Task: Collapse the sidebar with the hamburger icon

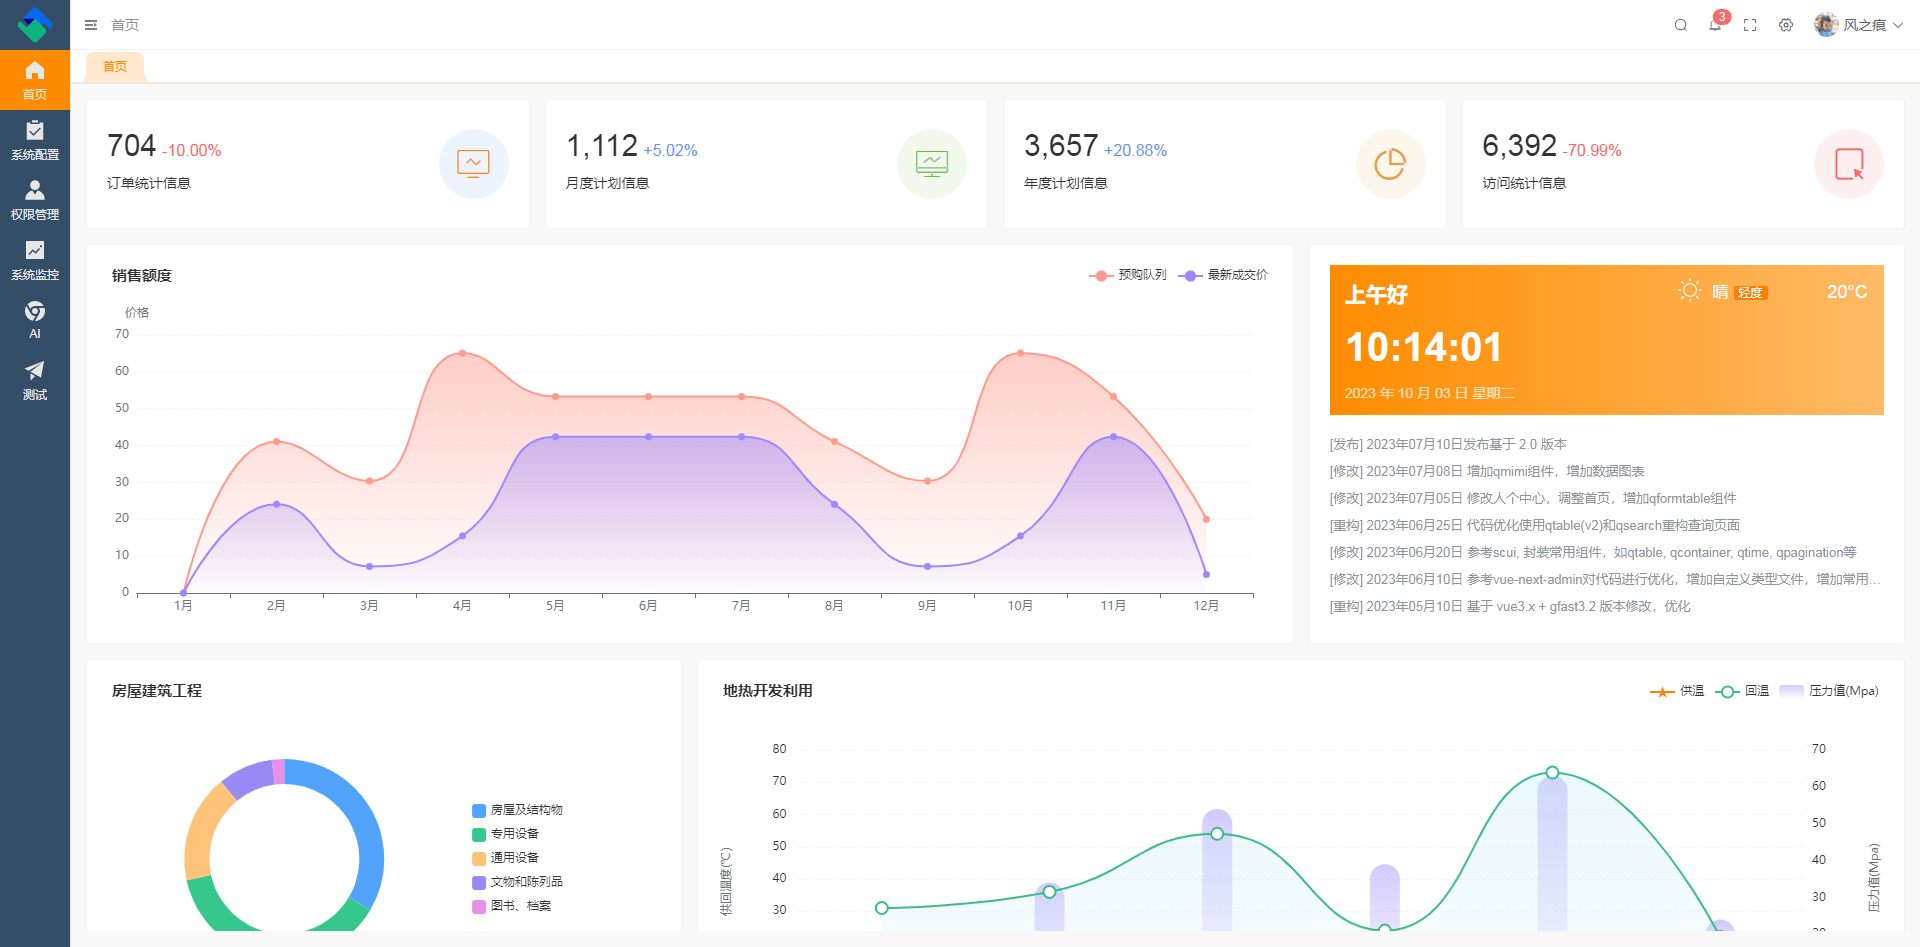Action: tap(91, 25)
